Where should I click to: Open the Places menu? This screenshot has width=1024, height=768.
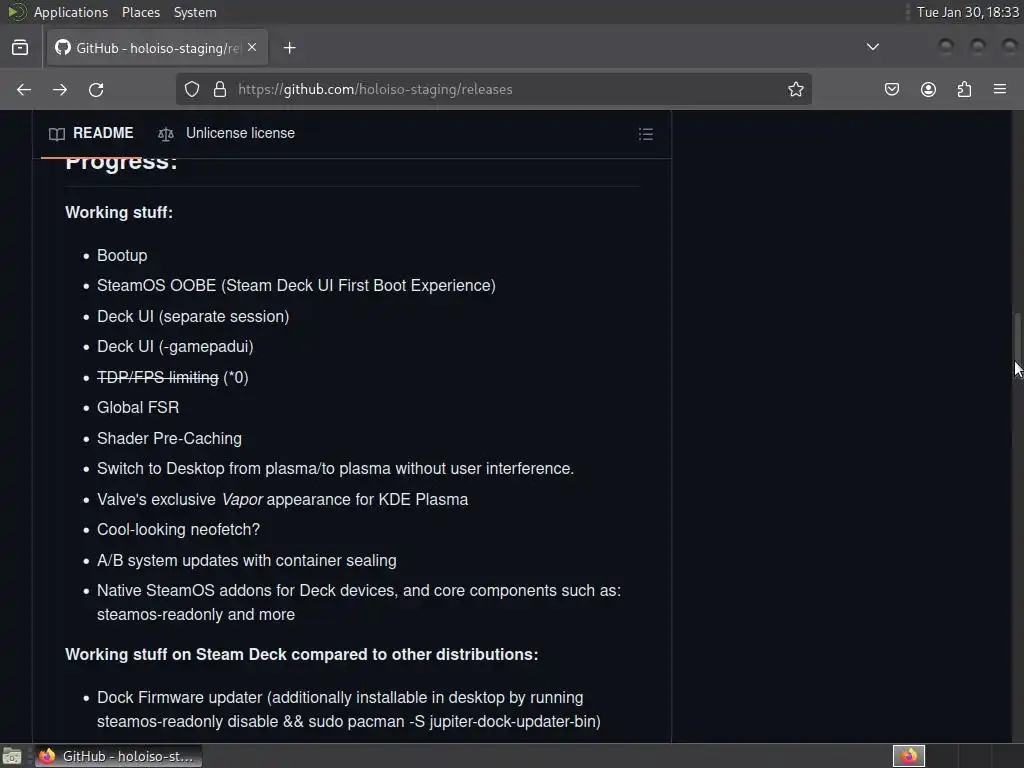[141, 12]
